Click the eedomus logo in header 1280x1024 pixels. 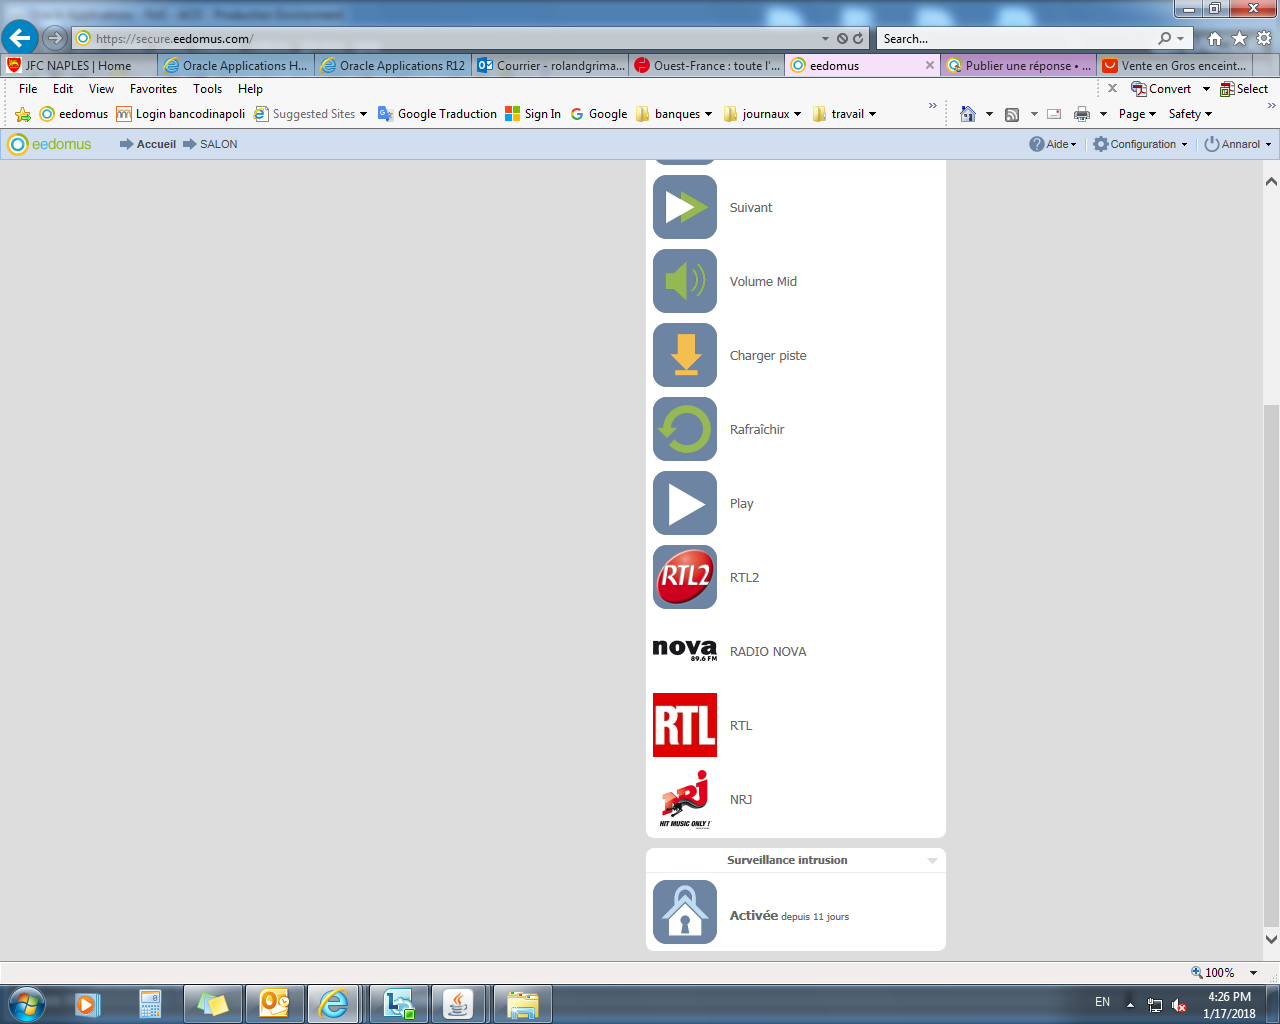50,144
